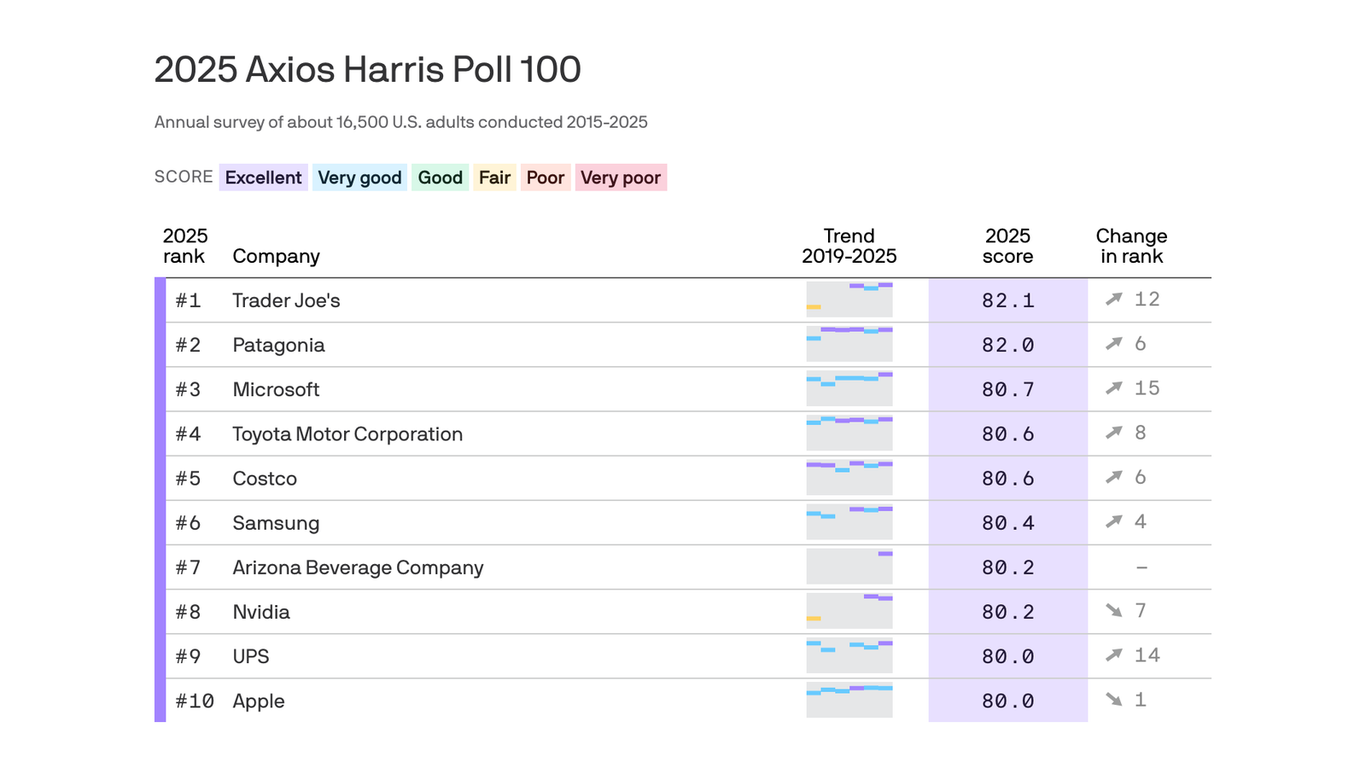Select the Good legend label

[440, 177]
